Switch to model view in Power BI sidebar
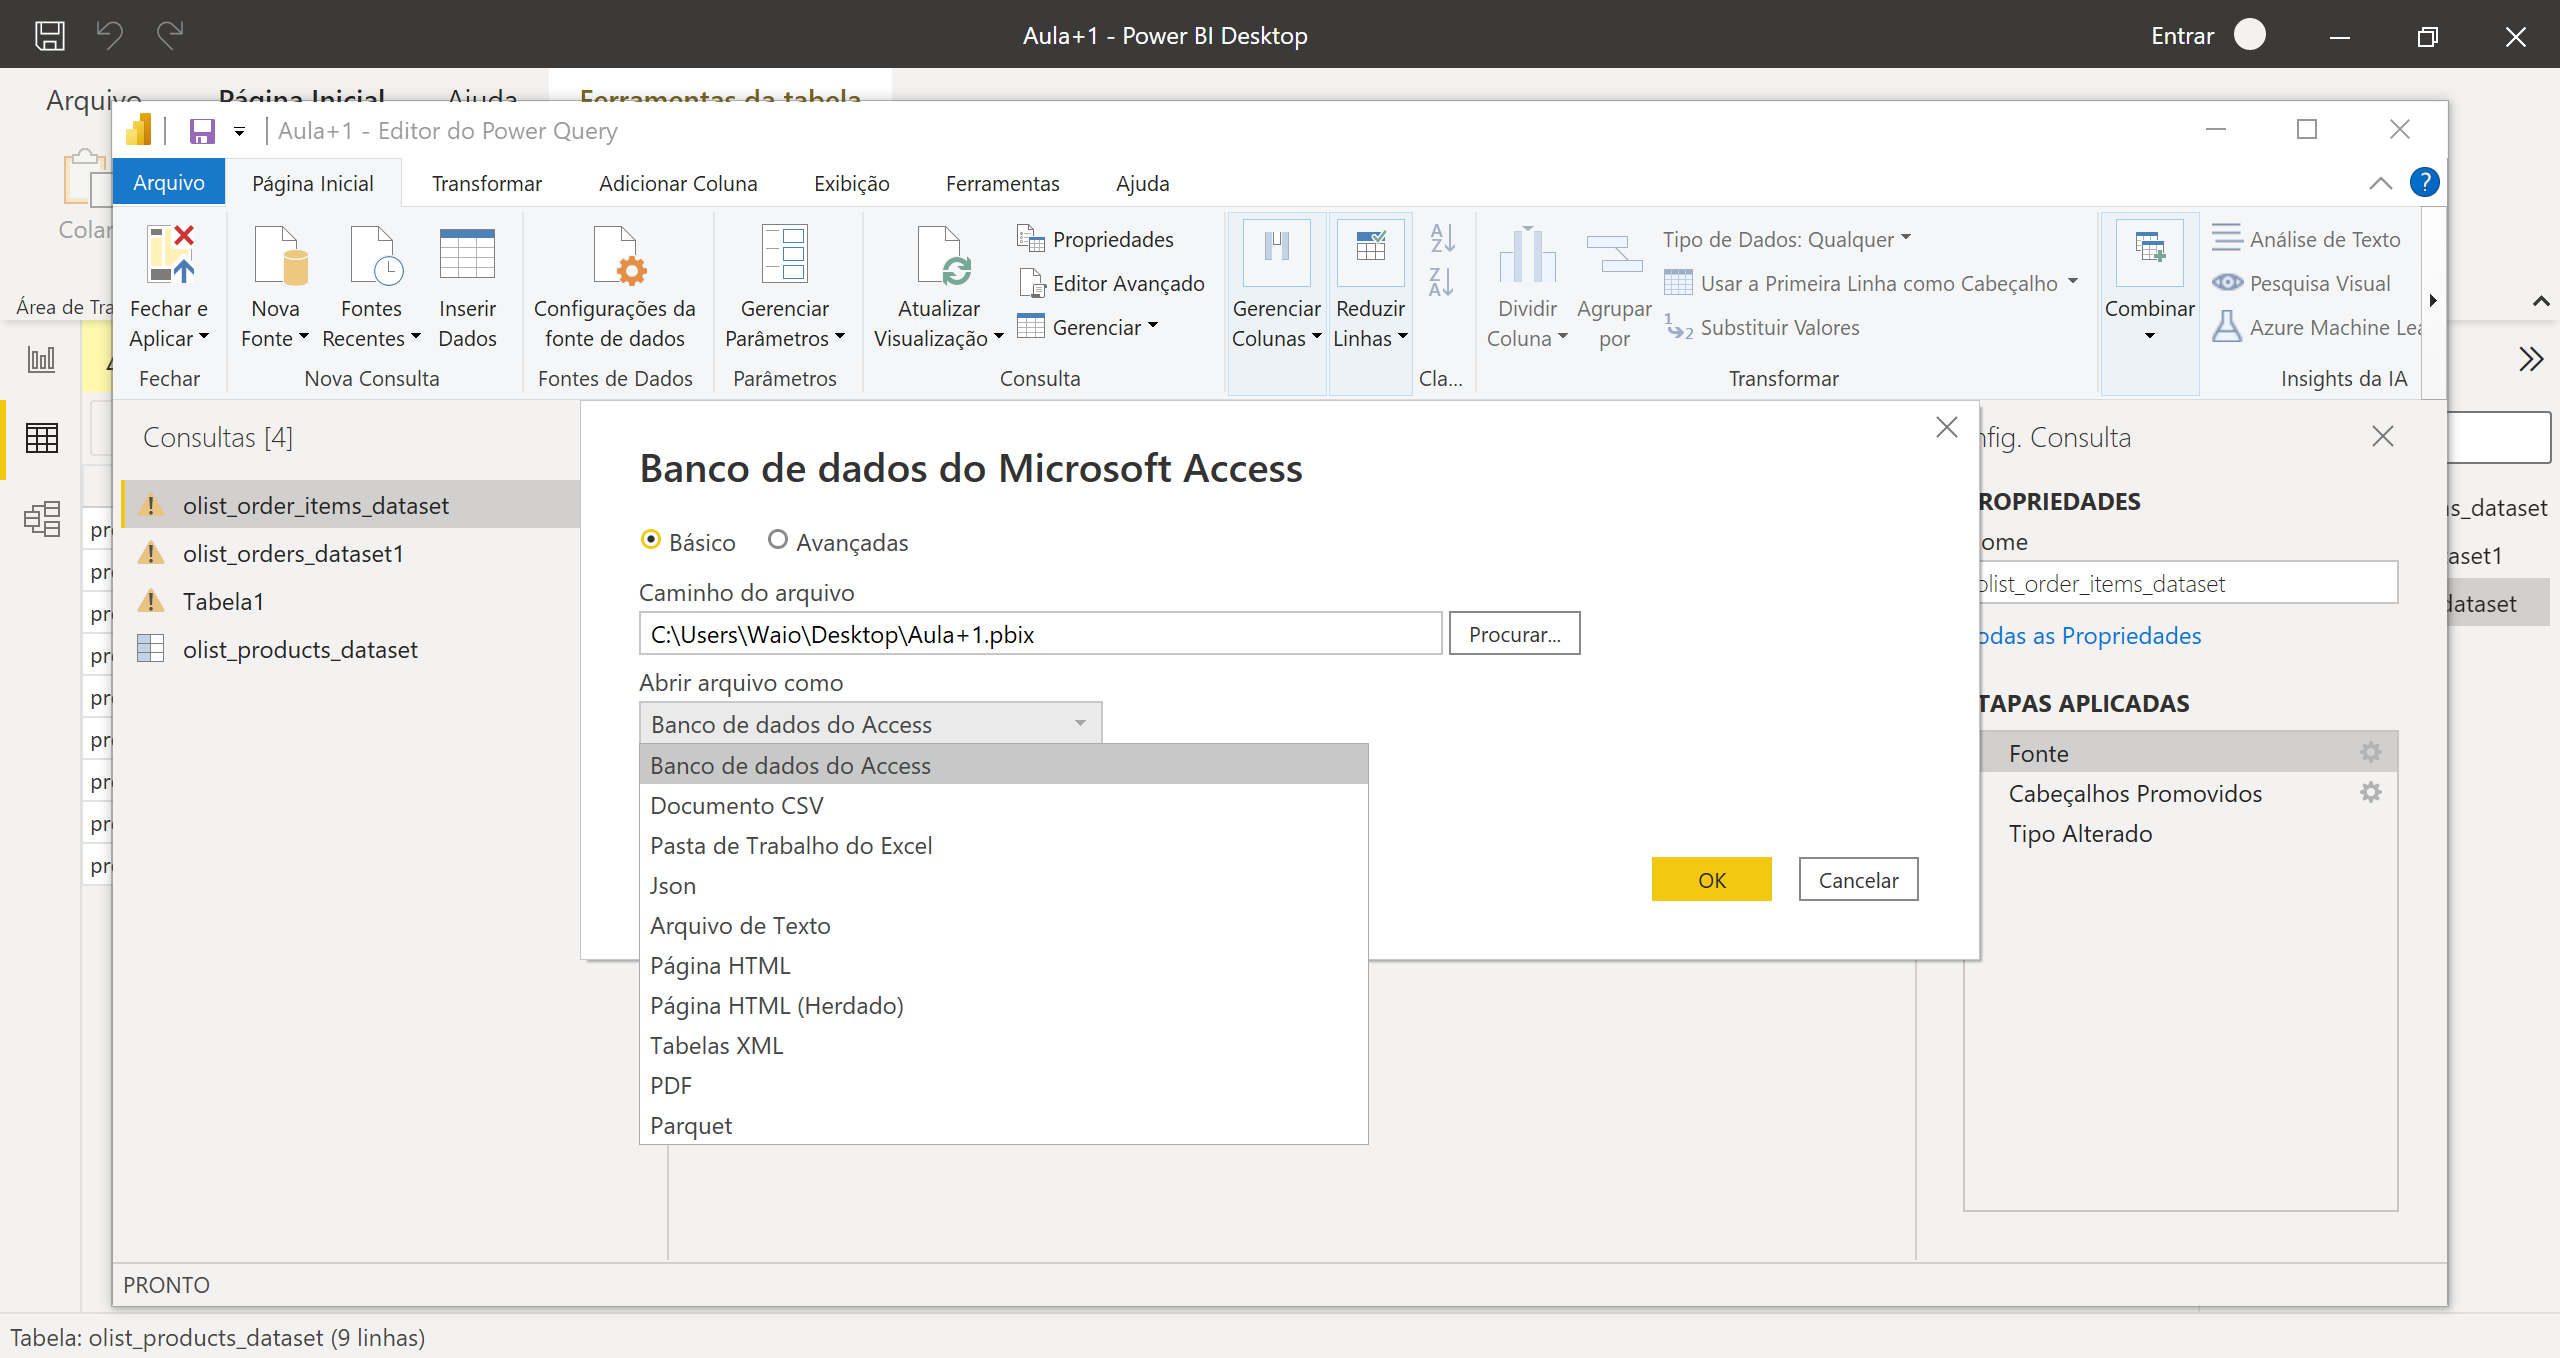Screen dimensions: 2560x1358 pos(41,518)
